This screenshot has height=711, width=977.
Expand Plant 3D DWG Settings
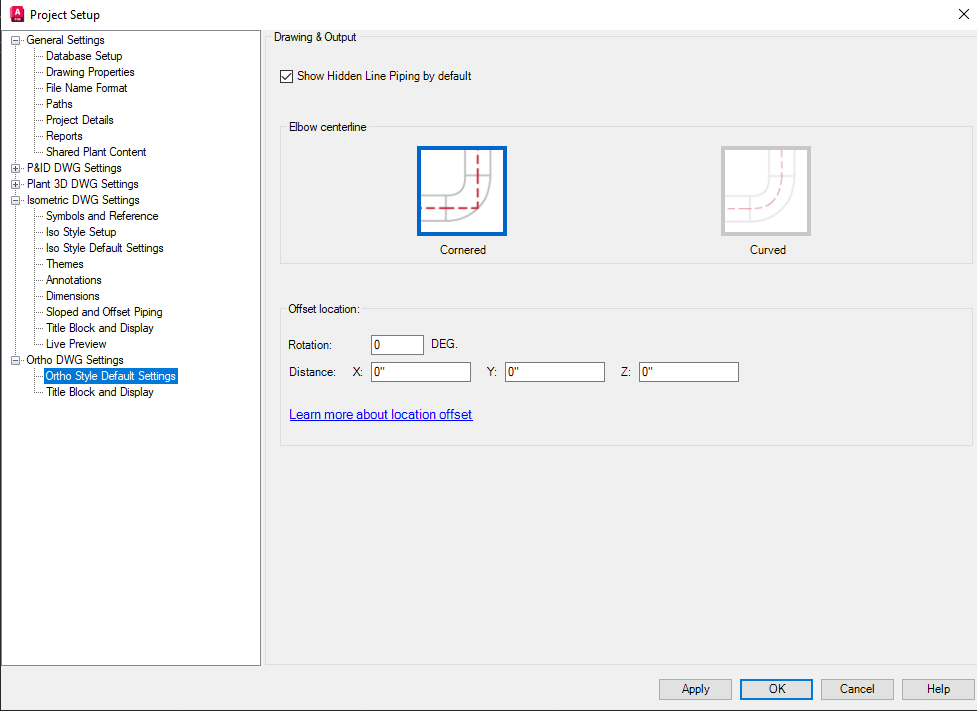(15, 183)
